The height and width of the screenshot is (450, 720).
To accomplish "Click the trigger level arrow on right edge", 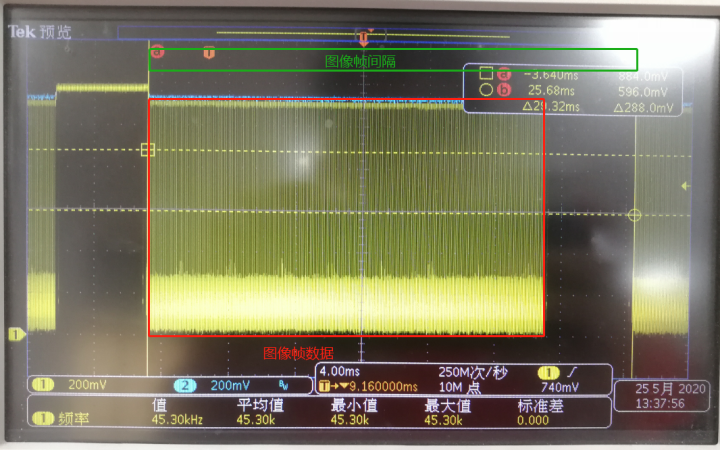I will tap(686, 186).
